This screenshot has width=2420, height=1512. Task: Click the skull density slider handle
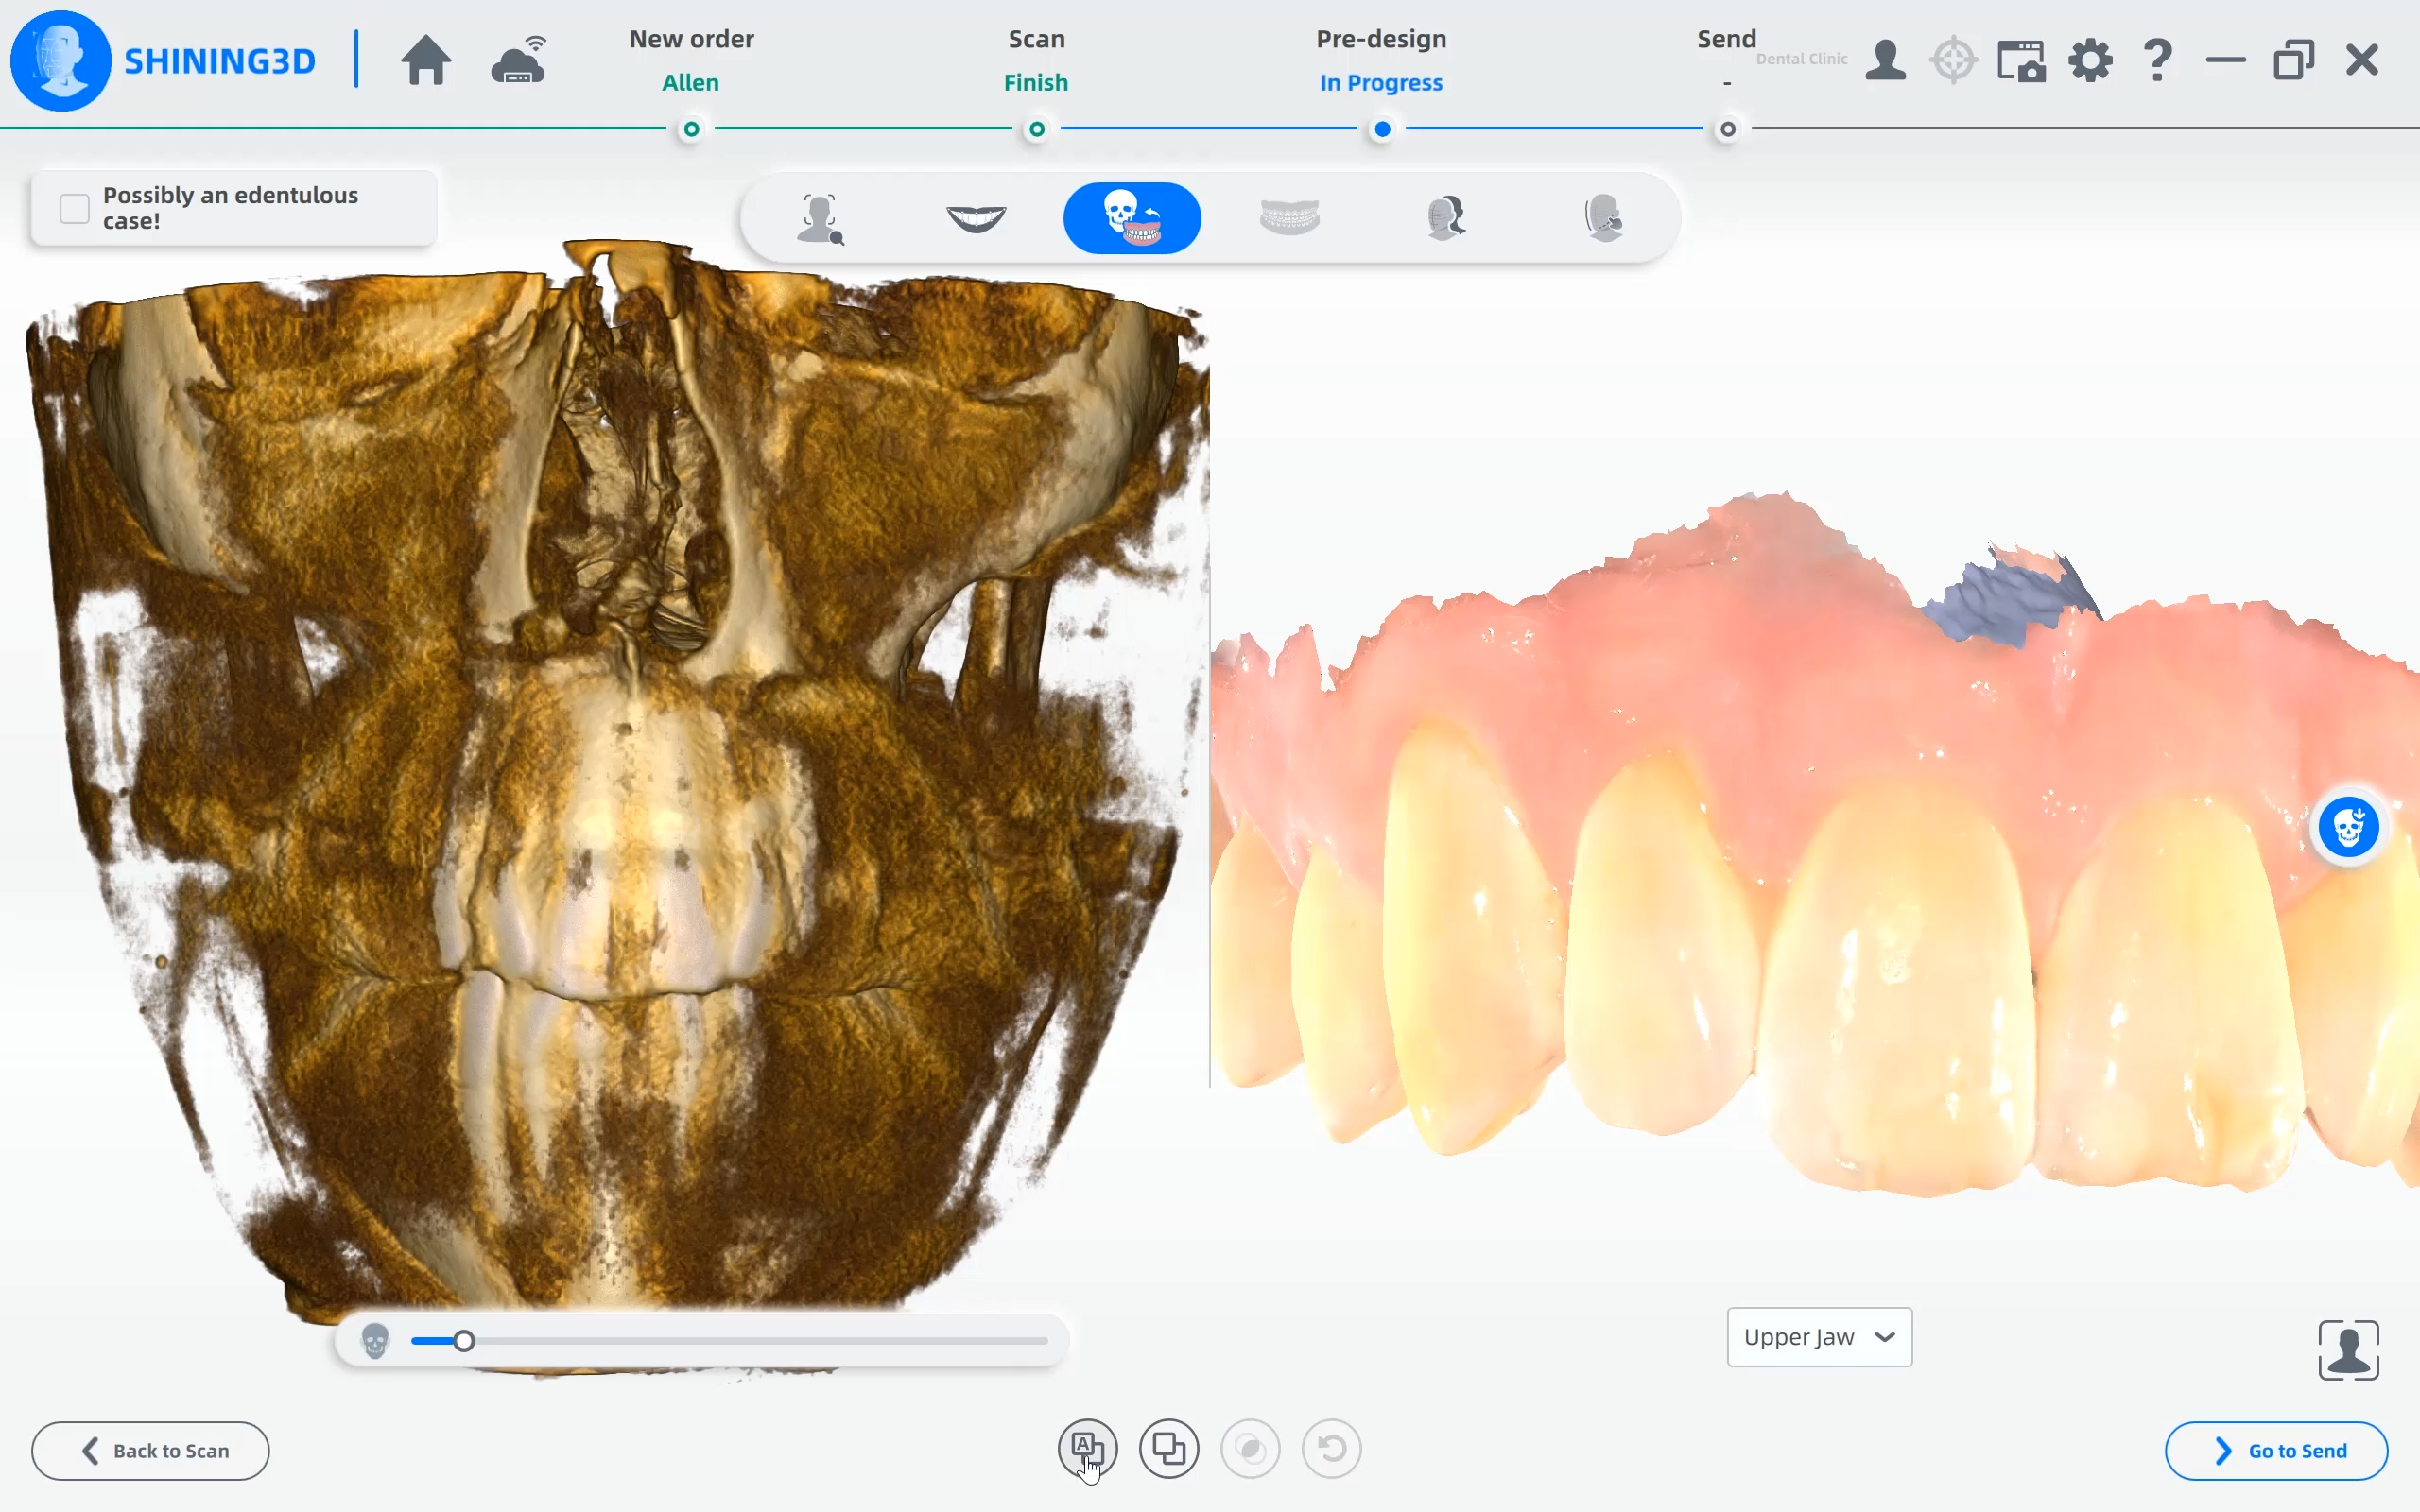[x=464, y=1341]
